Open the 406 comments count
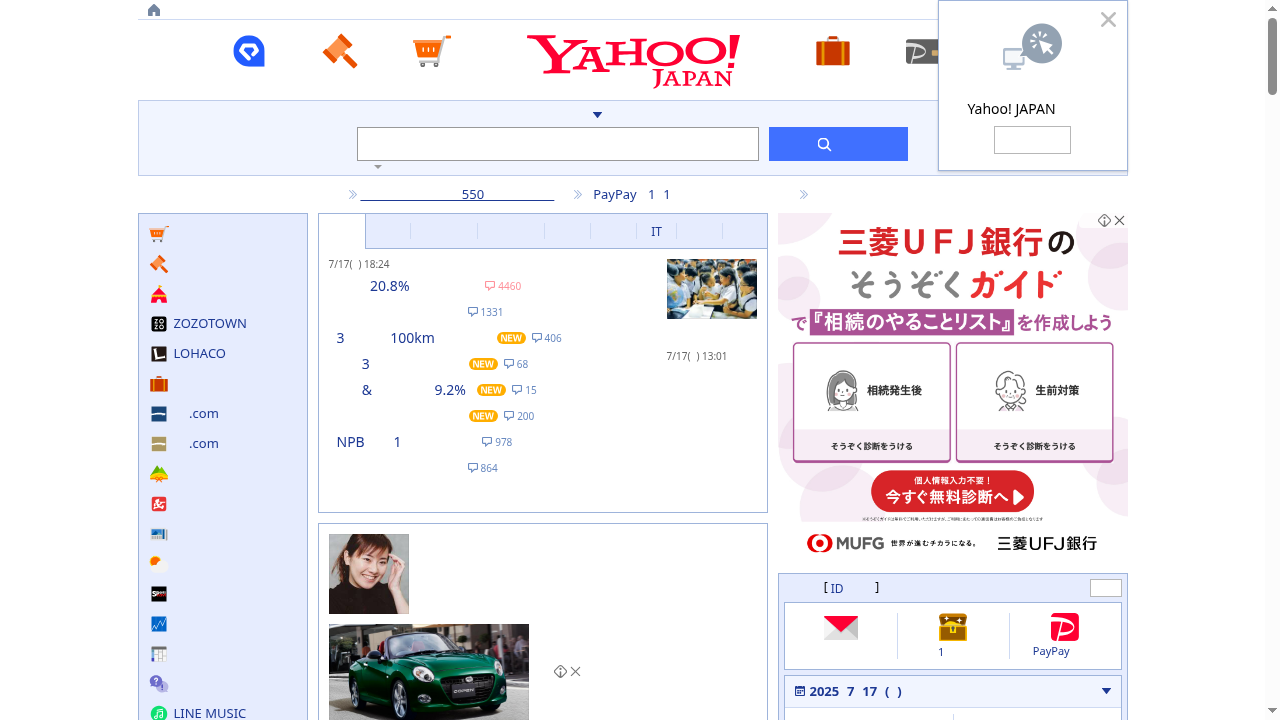This screenshot has height=720, width=1280. [547, 338]
